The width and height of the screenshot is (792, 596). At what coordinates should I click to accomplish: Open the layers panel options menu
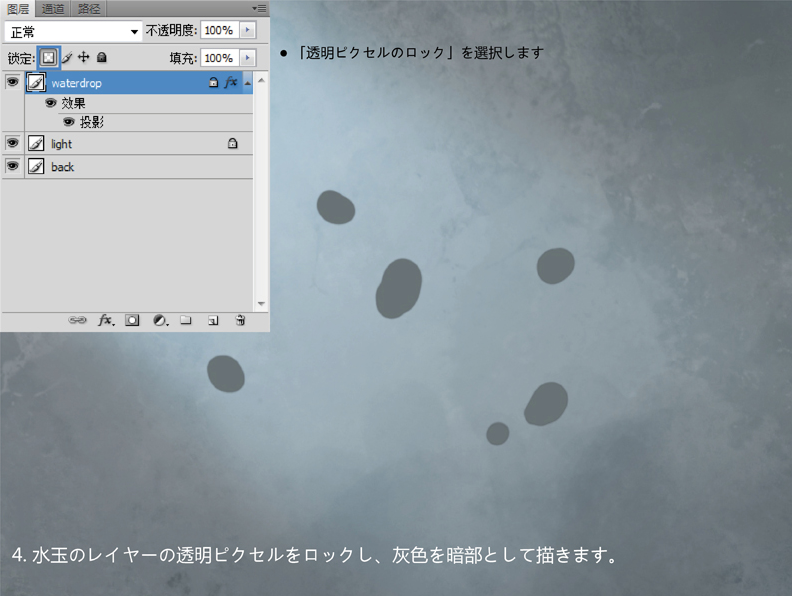tap(260, 8)
